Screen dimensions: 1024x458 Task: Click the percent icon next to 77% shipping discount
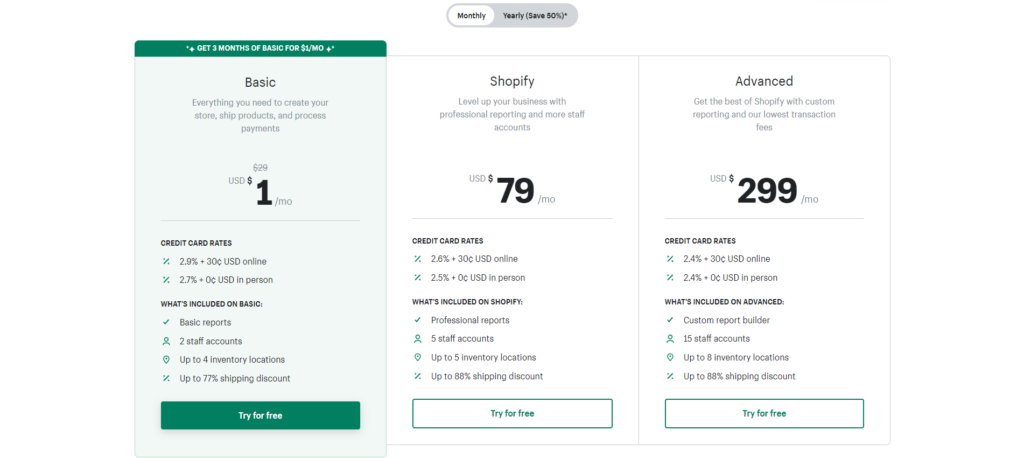[x=166, y=378]
